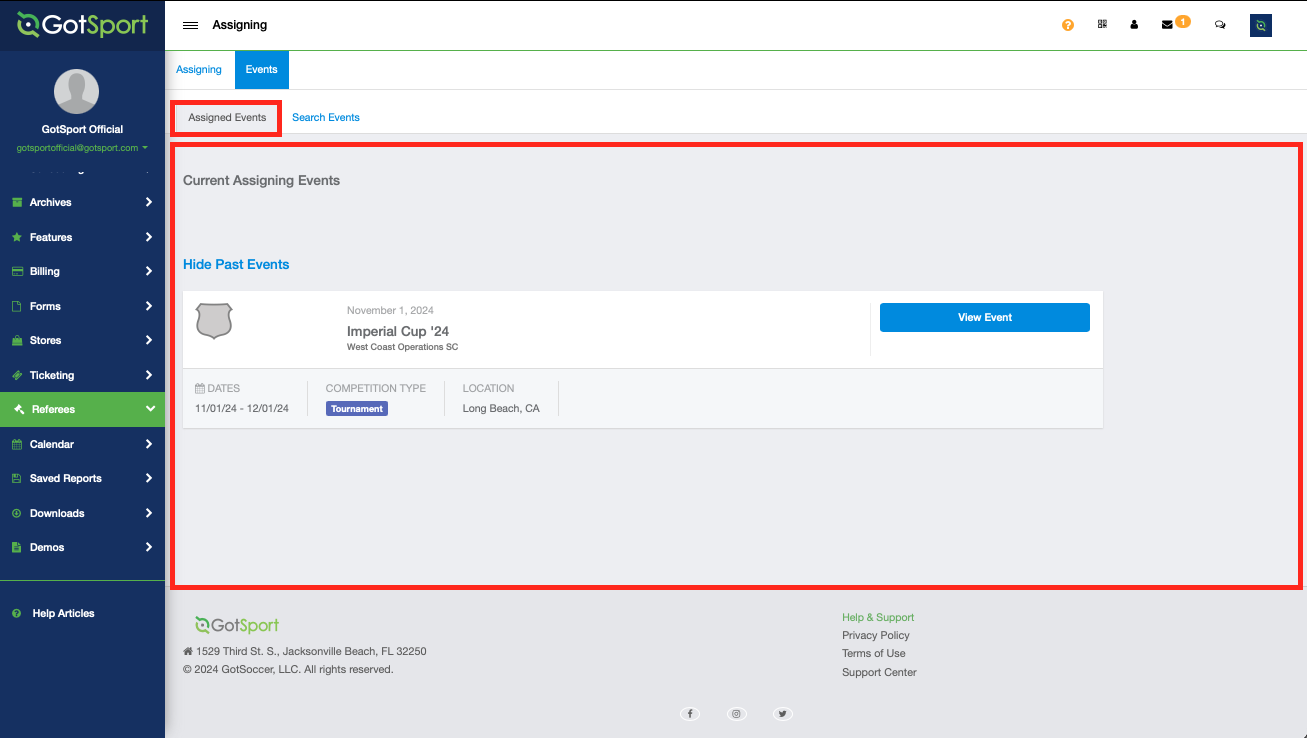Open the Terms of Use link
This screenshot has width=1307, height=738.
[874, 653]
